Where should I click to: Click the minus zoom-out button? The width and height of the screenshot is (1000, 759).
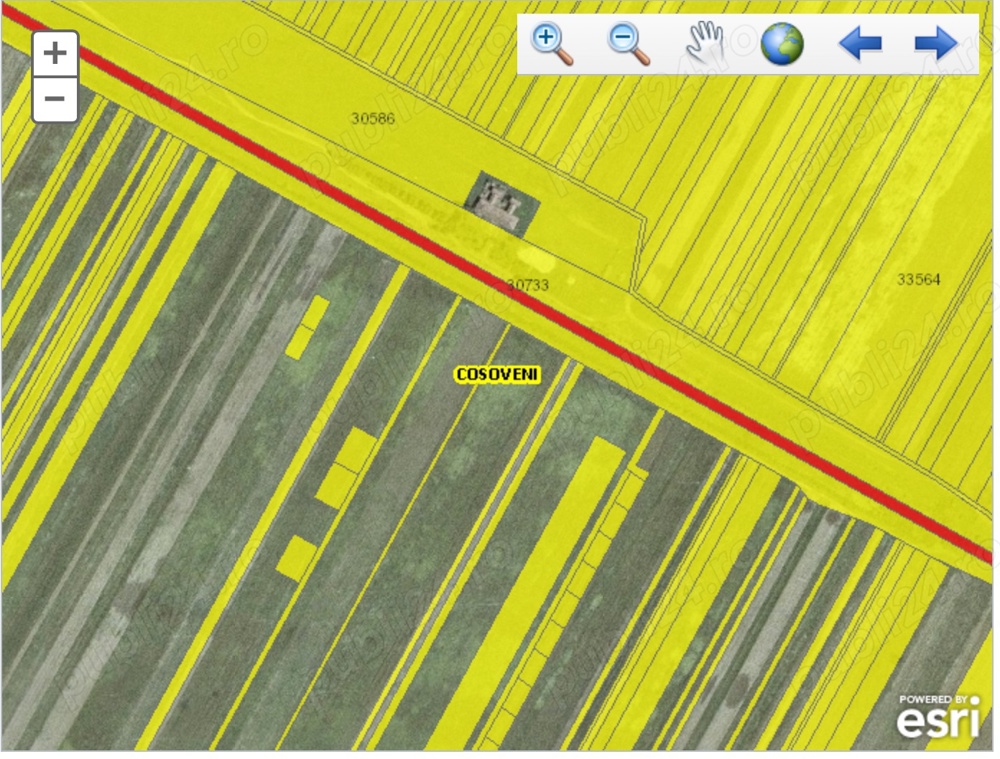click(x=55, y=99)
